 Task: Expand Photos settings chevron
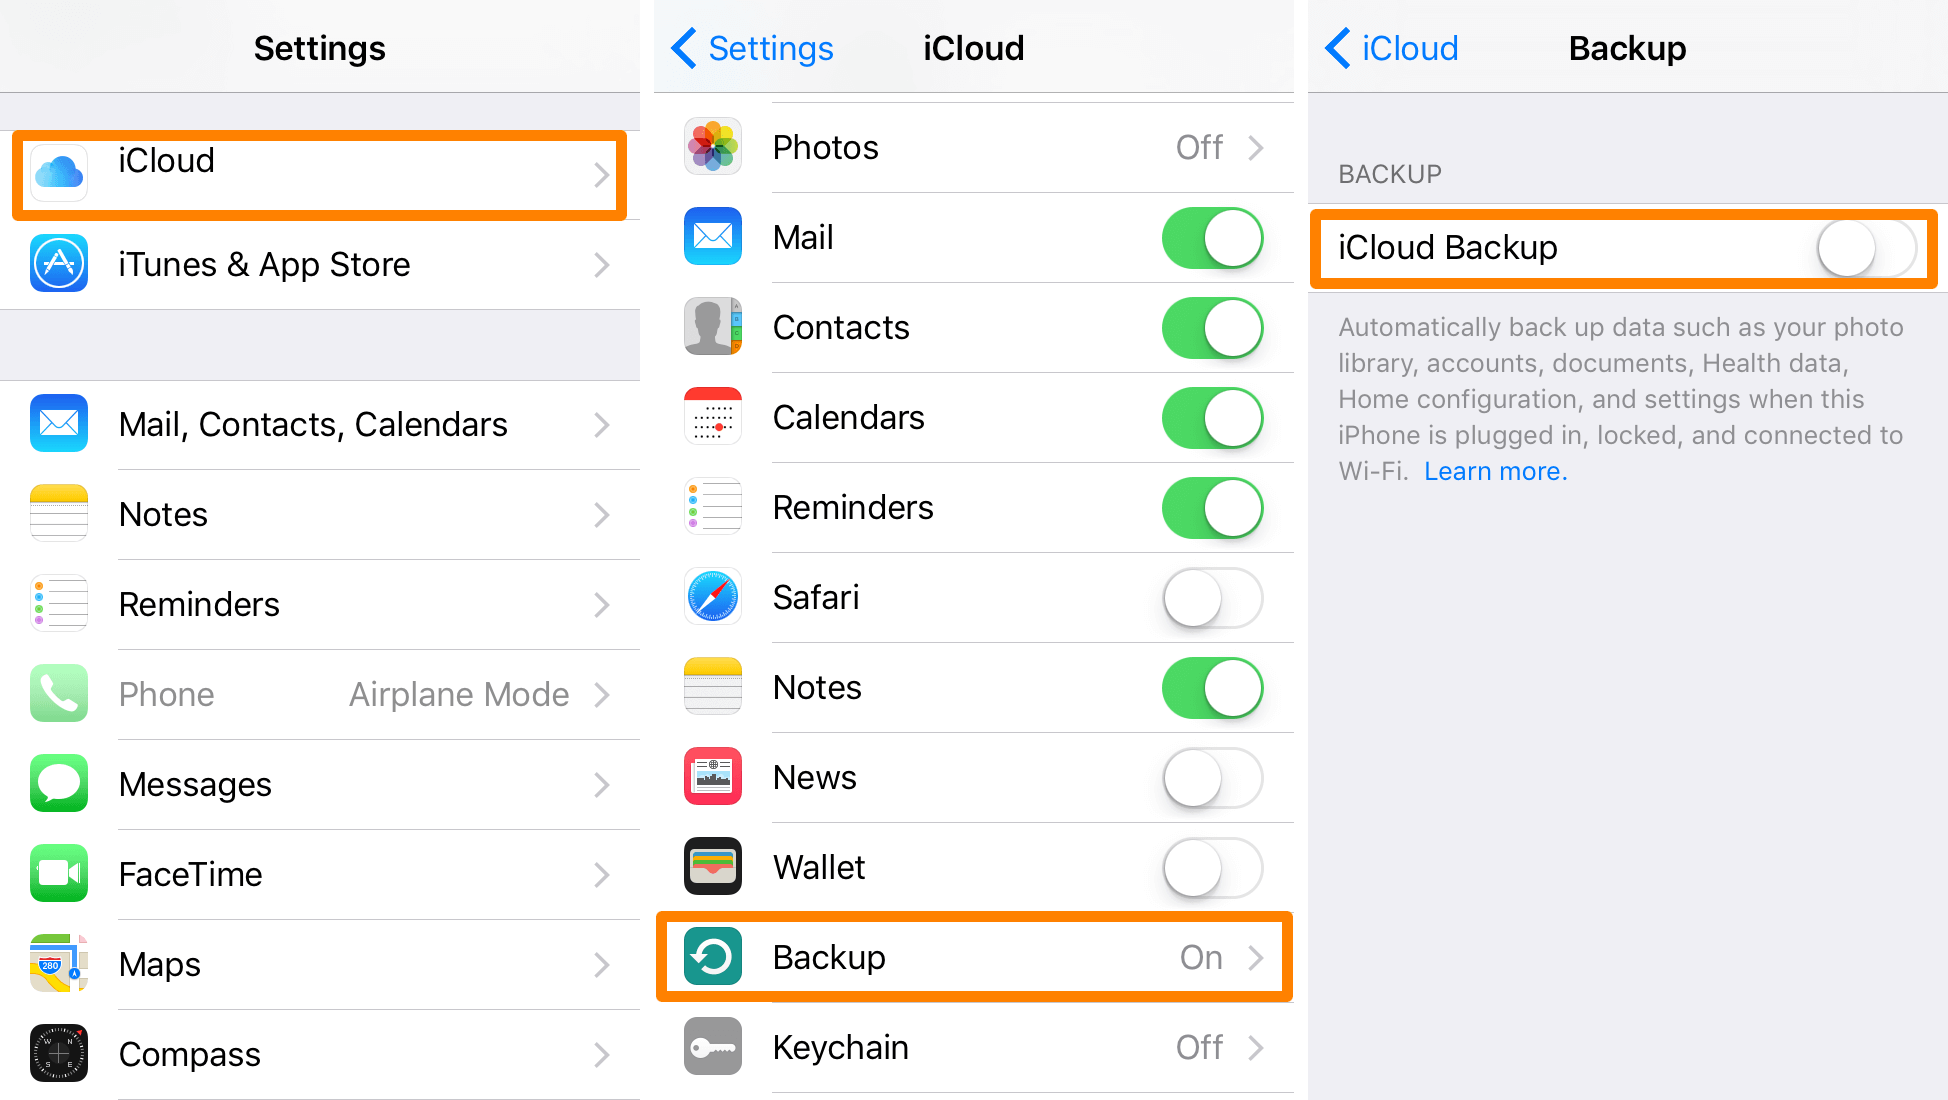(x=1270, y=147)
